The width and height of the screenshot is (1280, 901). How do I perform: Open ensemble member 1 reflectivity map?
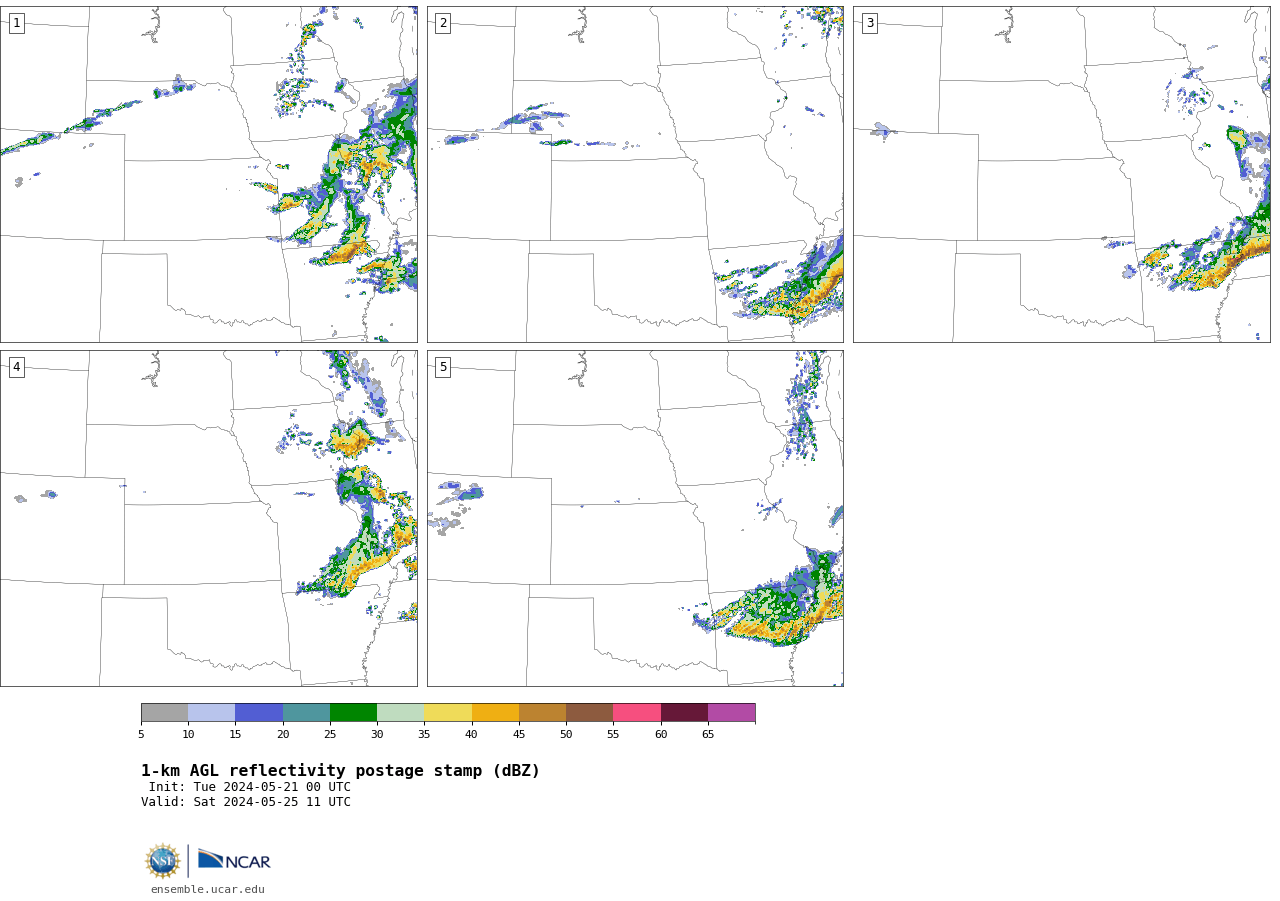209,175
